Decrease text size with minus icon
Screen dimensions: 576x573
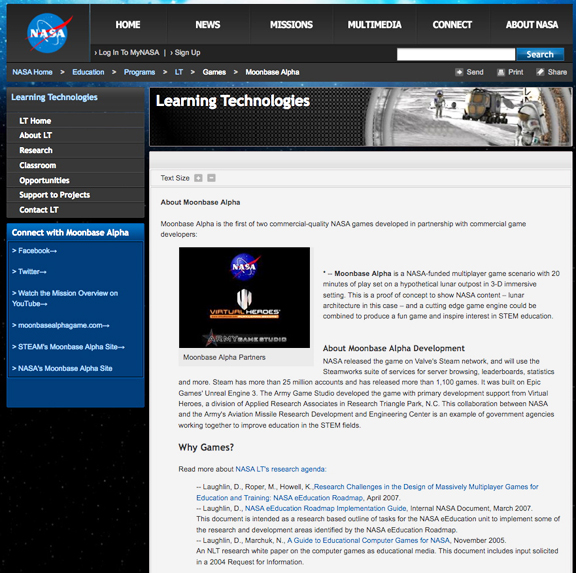click(211, 178)
